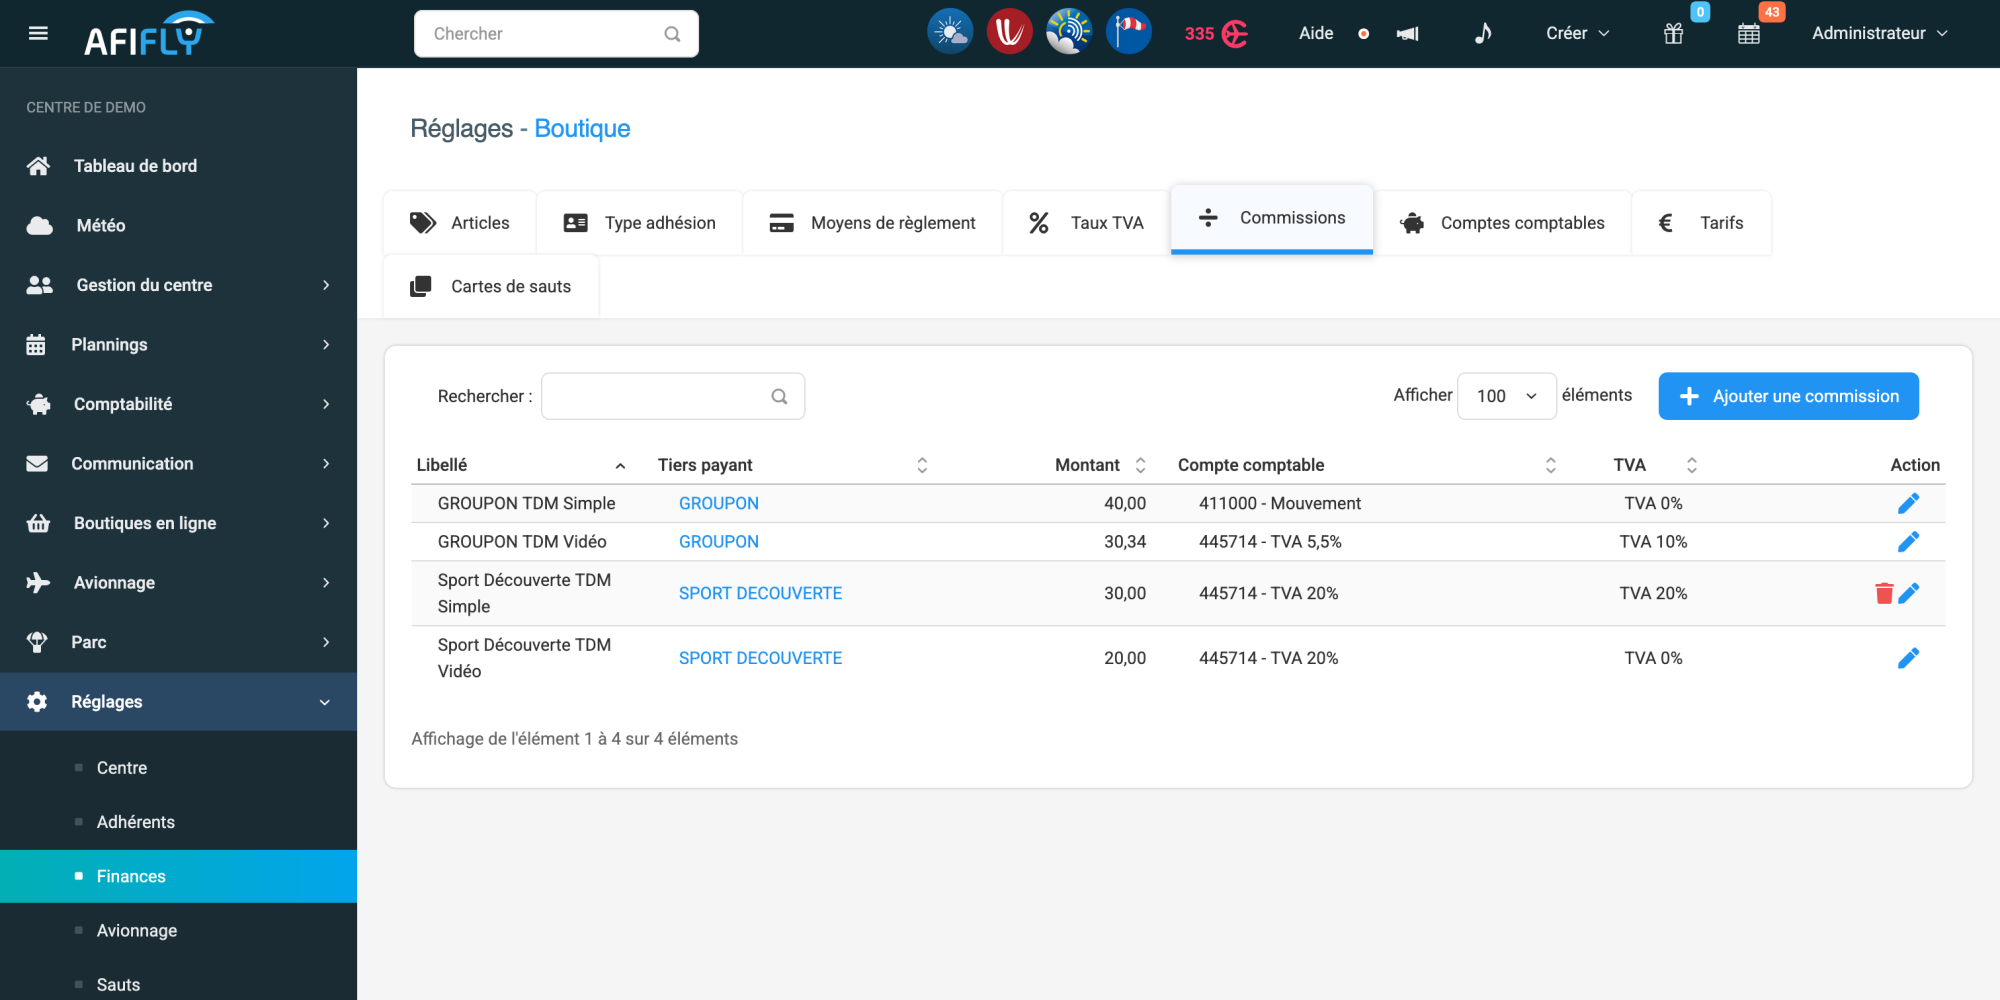Viewport: 2000px width, 1000px height.
Task: Open GROUPON link in TDM Simple row
Action: point(718,503)
